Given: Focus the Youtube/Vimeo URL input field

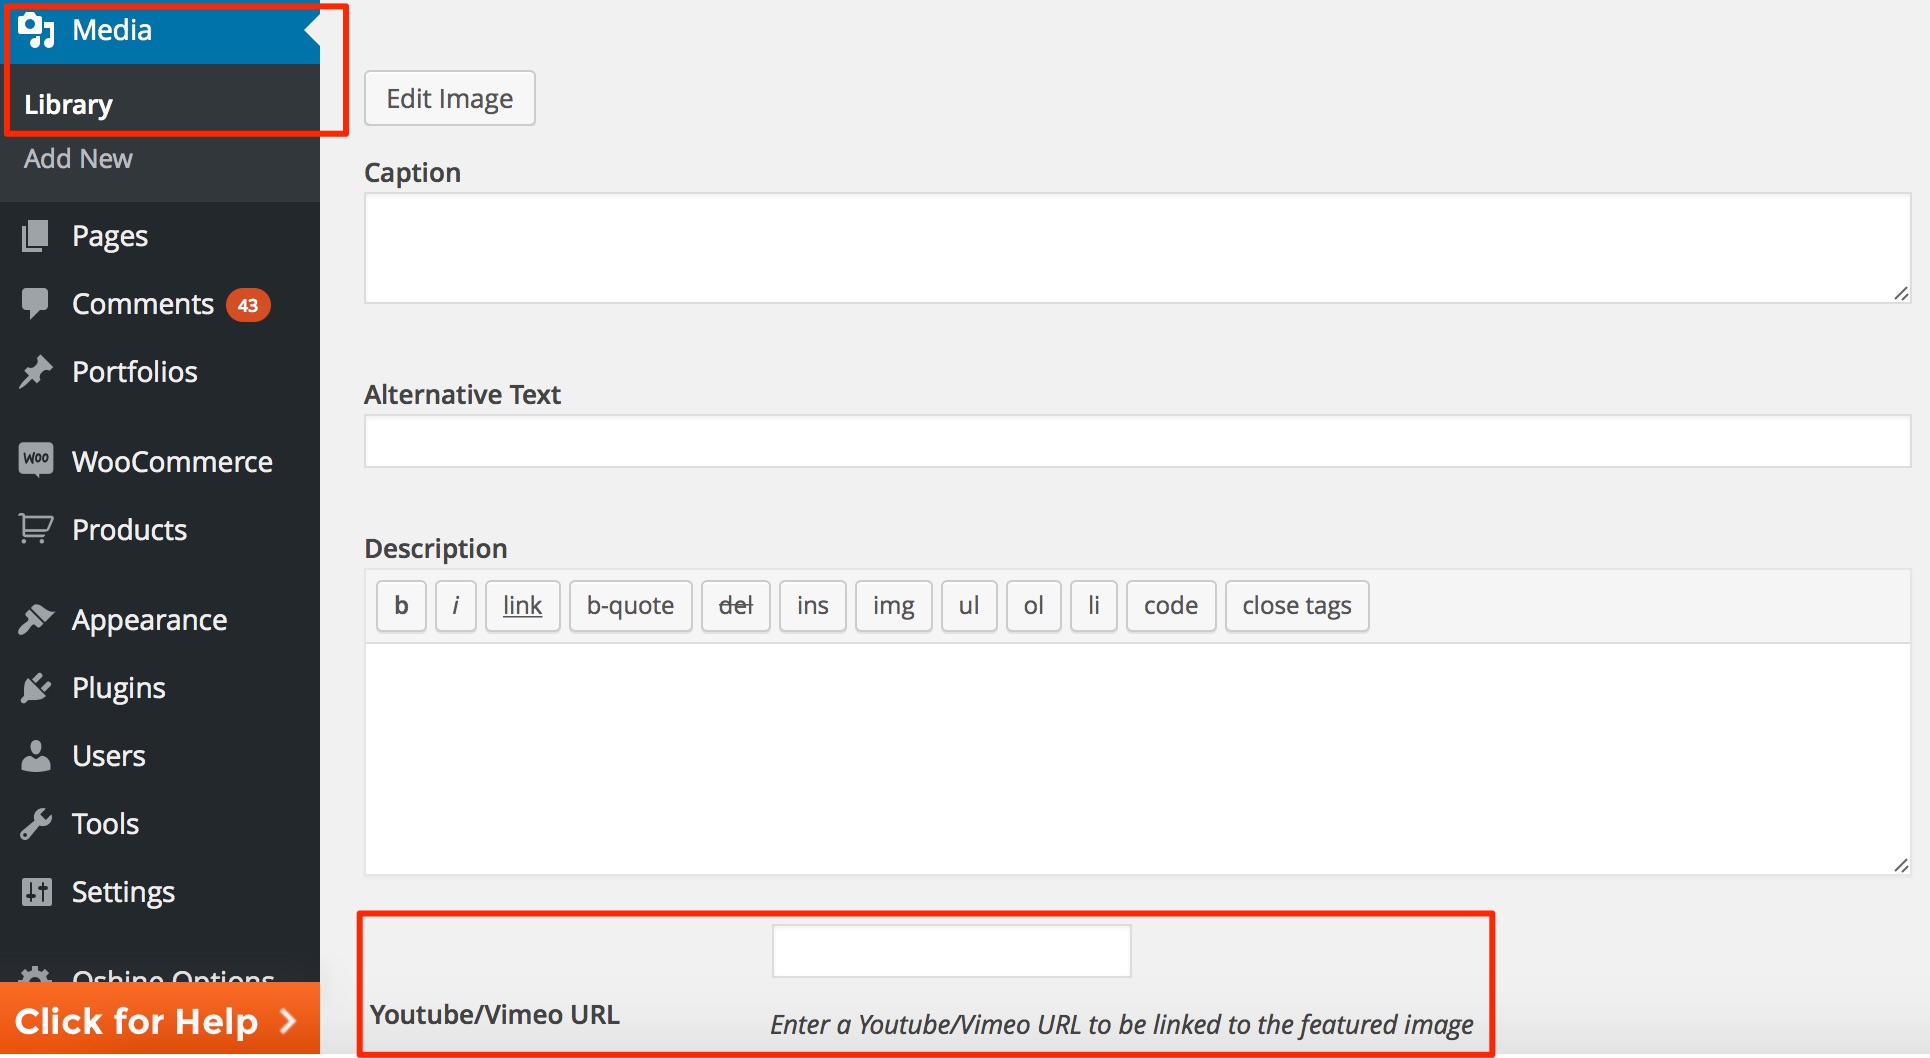Looking at the screenshot, I should pos(951,951).
